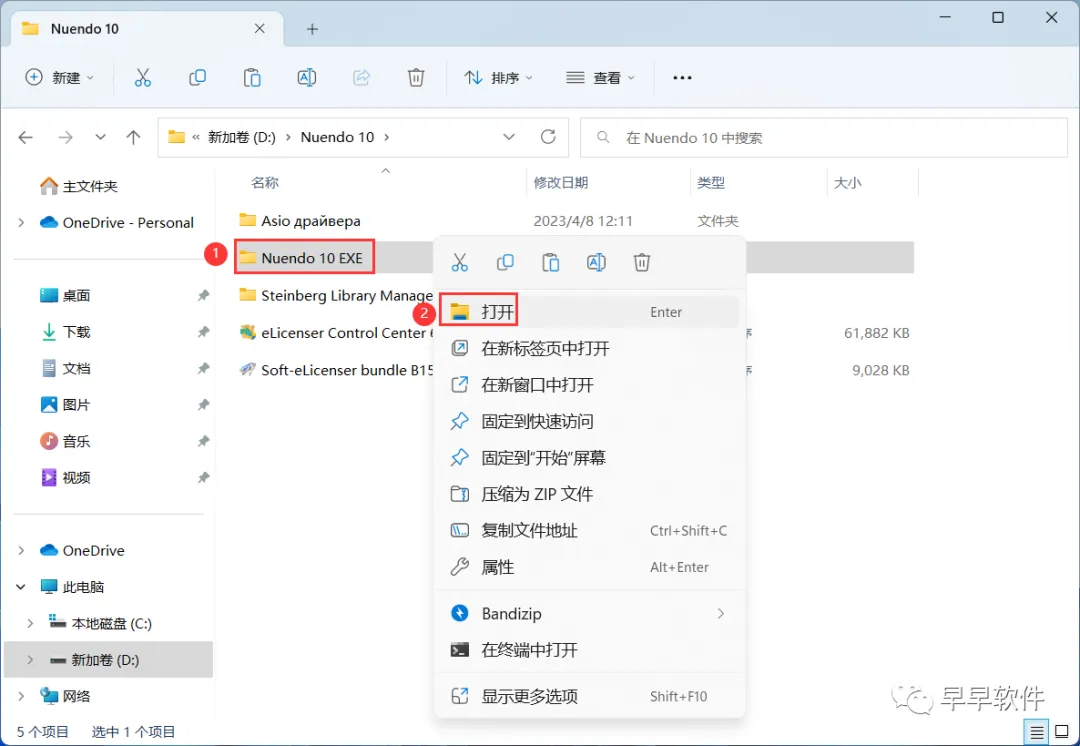Click the Copy icon in the context menu

click(x=505, y=262)
